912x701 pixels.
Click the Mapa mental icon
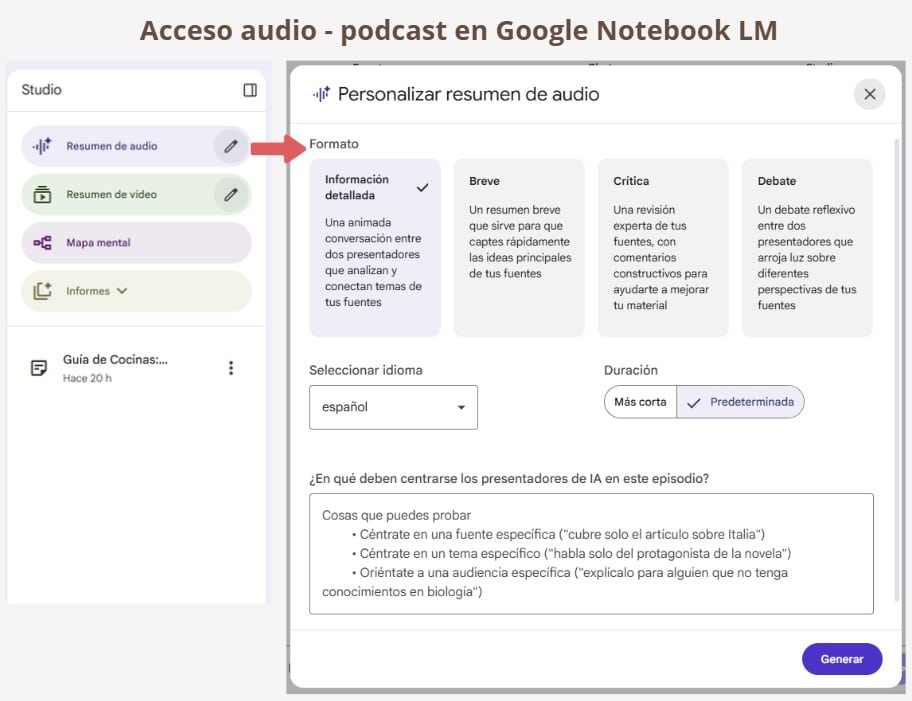[x=42, y=243]
